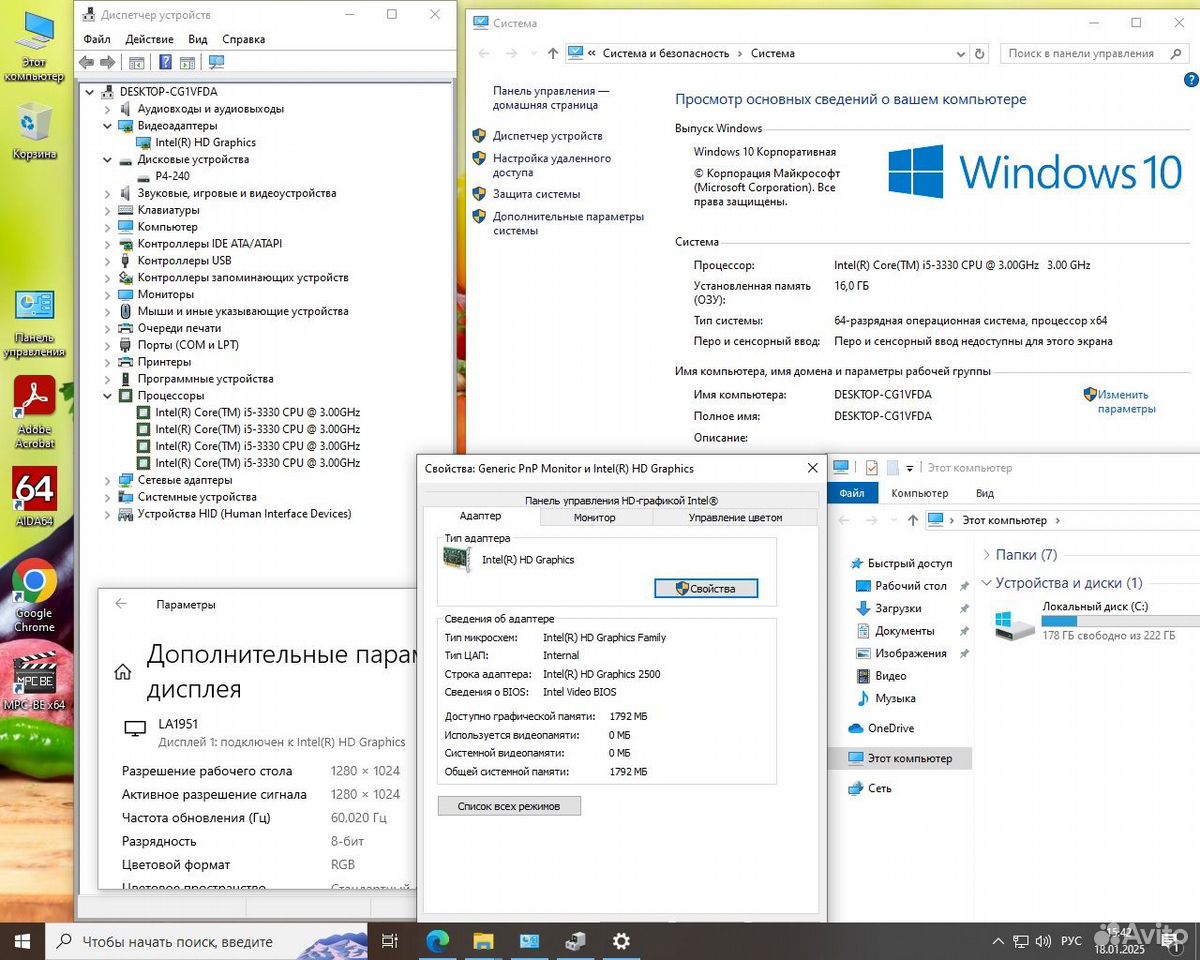Click the Свойства button in adapter properties
Screen dimensions: 1200x960
[706, 588]
